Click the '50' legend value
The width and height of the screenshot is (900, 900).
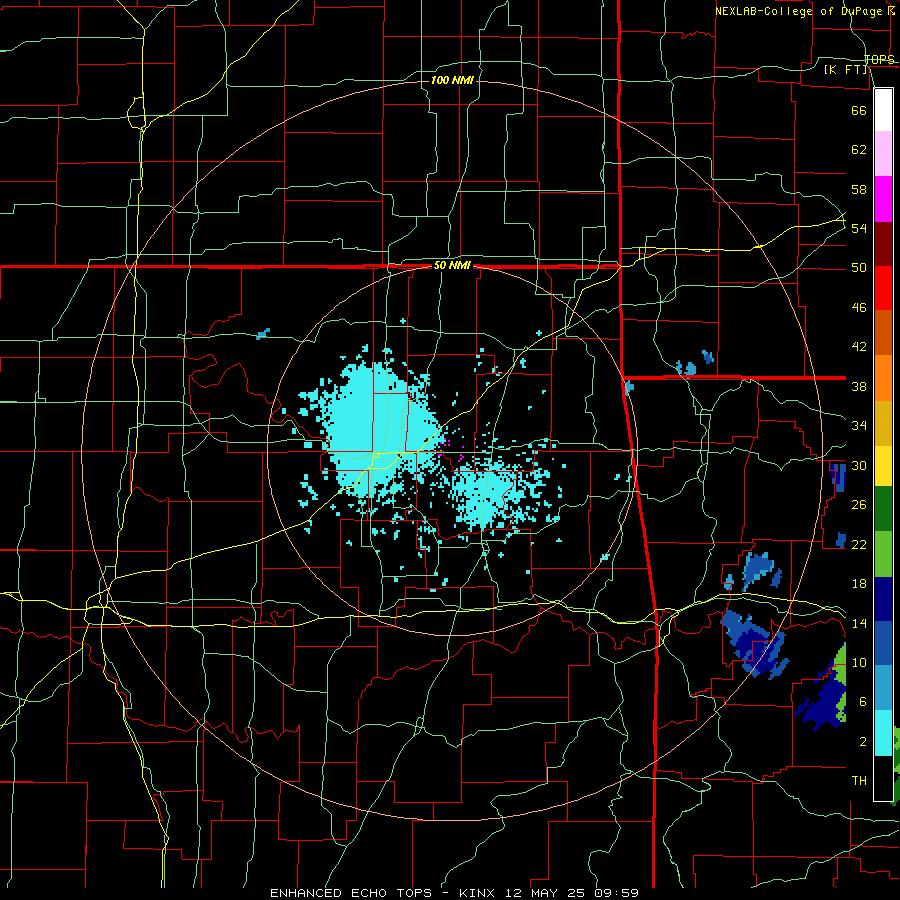859,268
